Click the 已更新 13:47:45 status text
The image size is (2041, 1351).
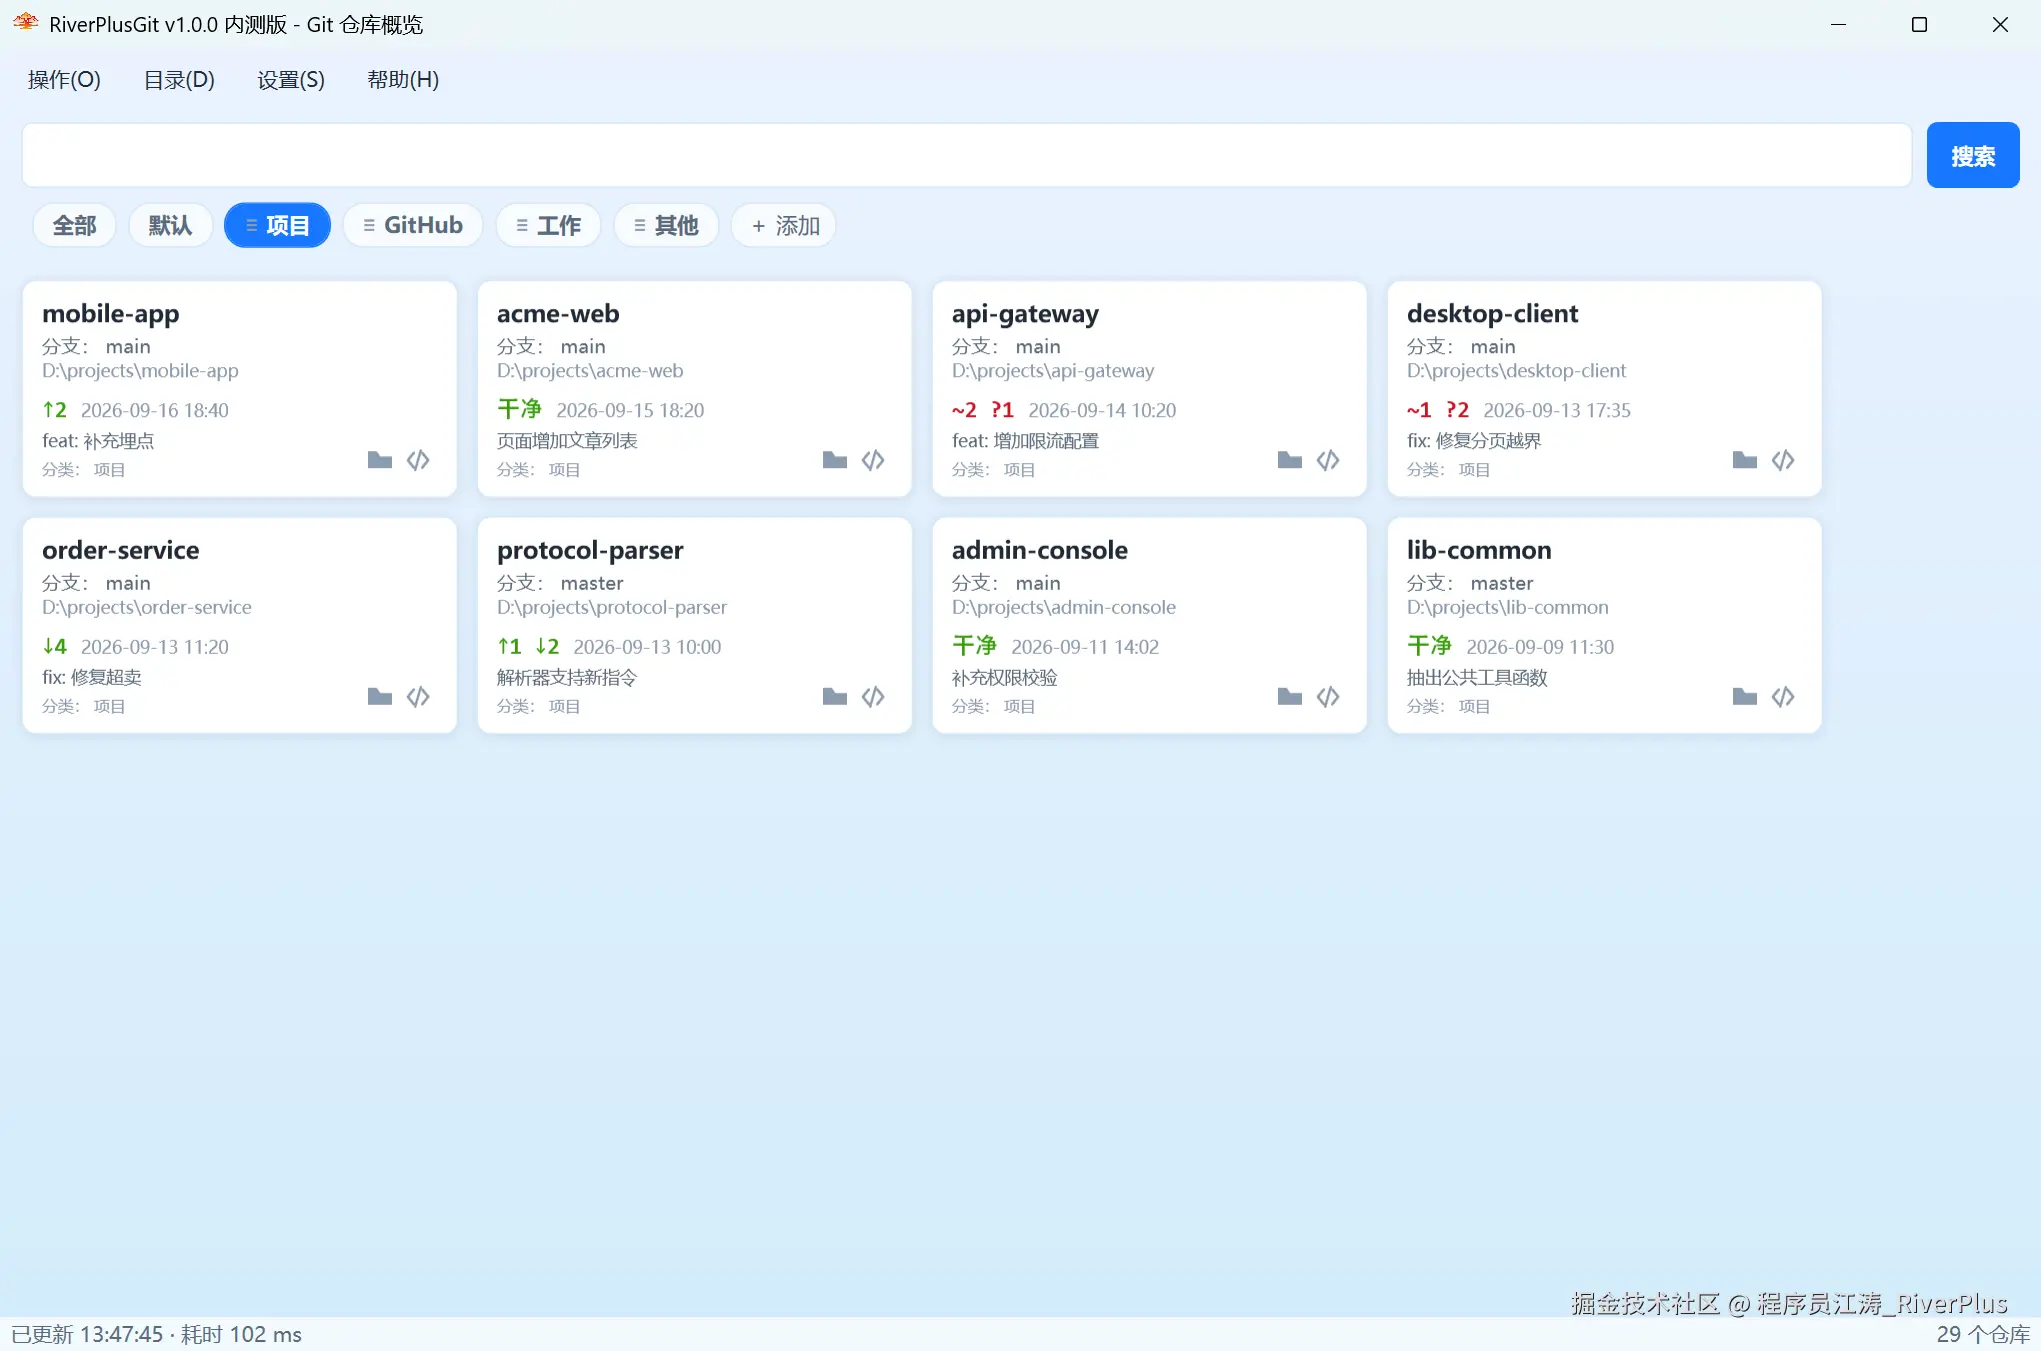coord(87,1334)
